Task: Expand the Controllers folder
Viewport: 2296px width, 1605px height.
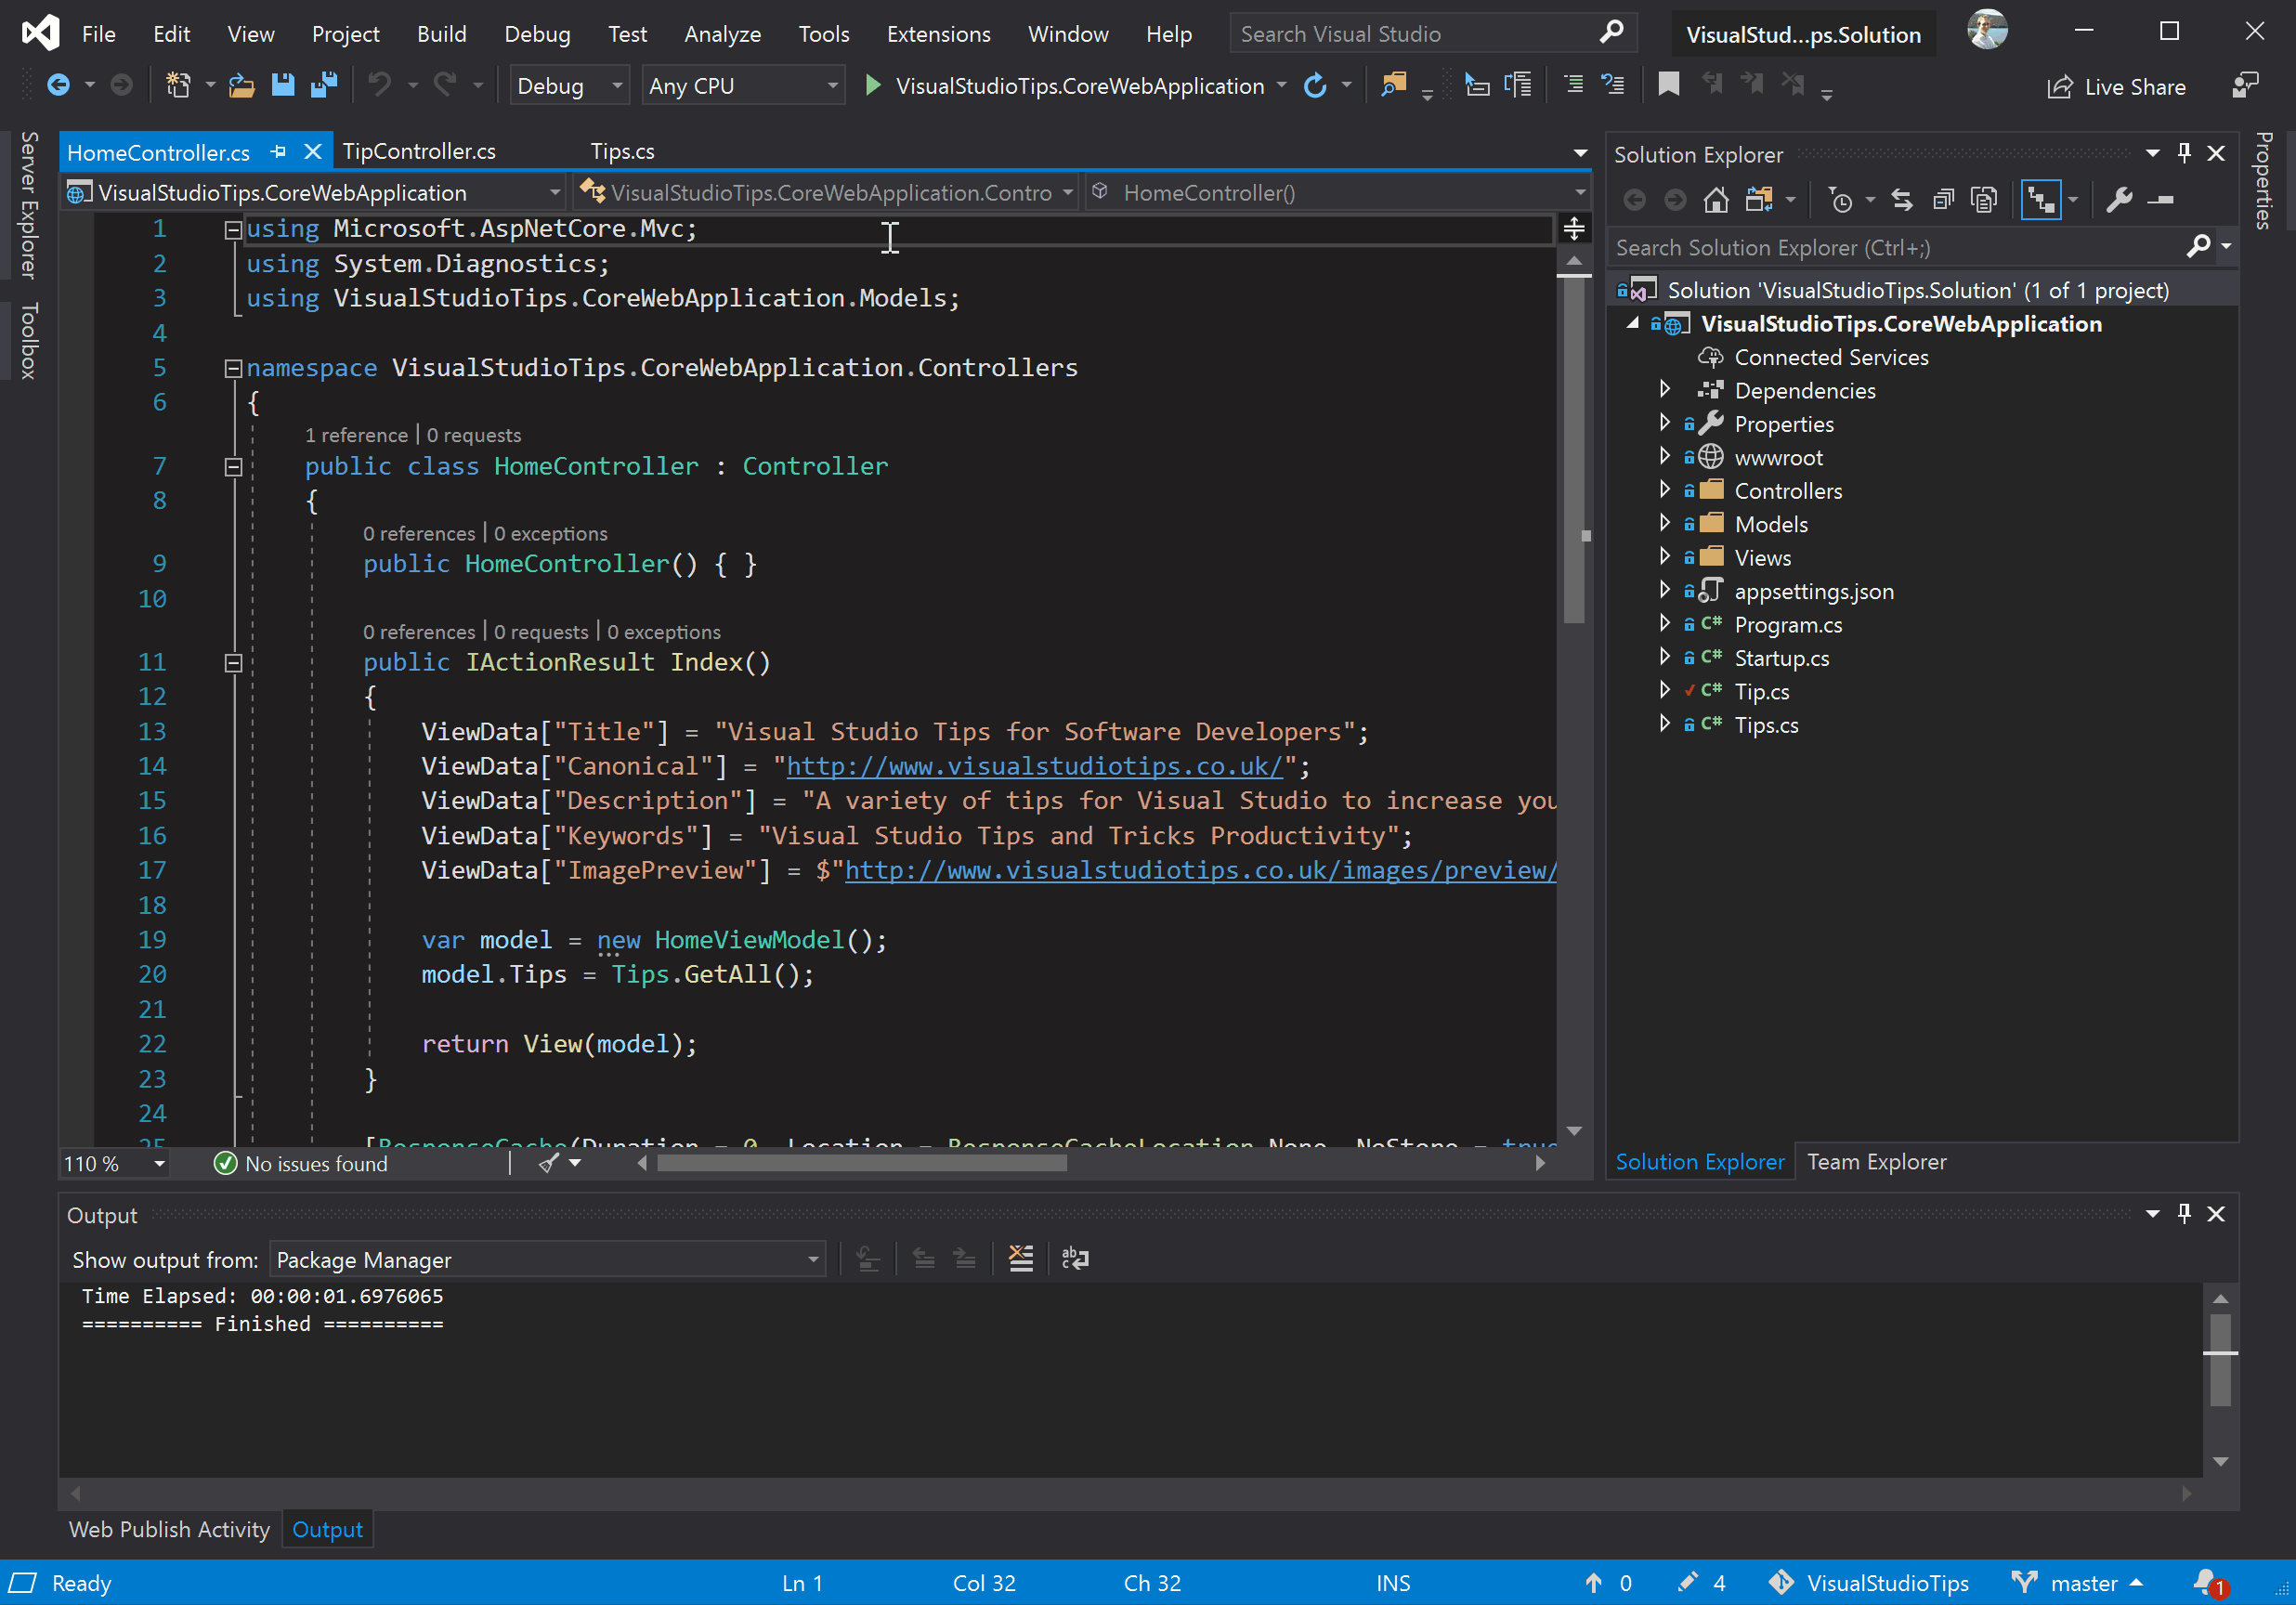Action: (1666, 490)
